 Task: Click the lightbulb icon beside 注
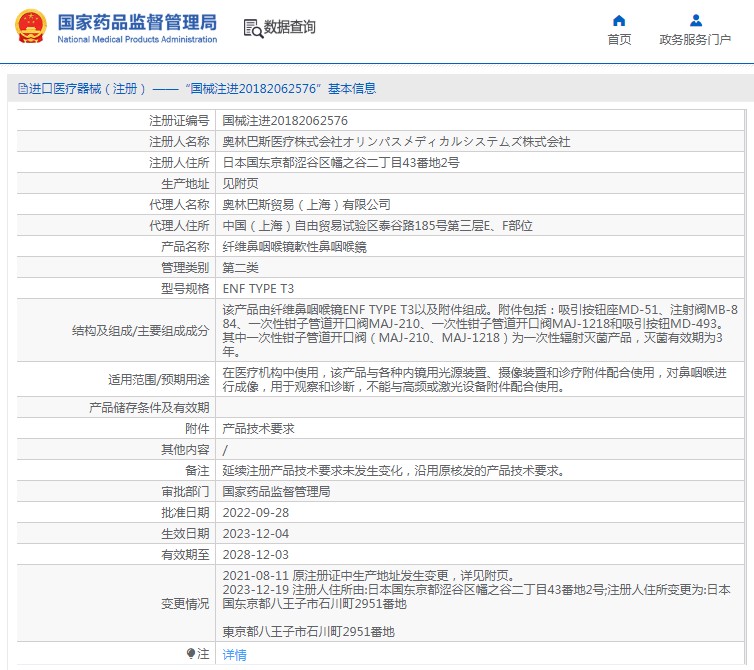(x=191, y=653)
